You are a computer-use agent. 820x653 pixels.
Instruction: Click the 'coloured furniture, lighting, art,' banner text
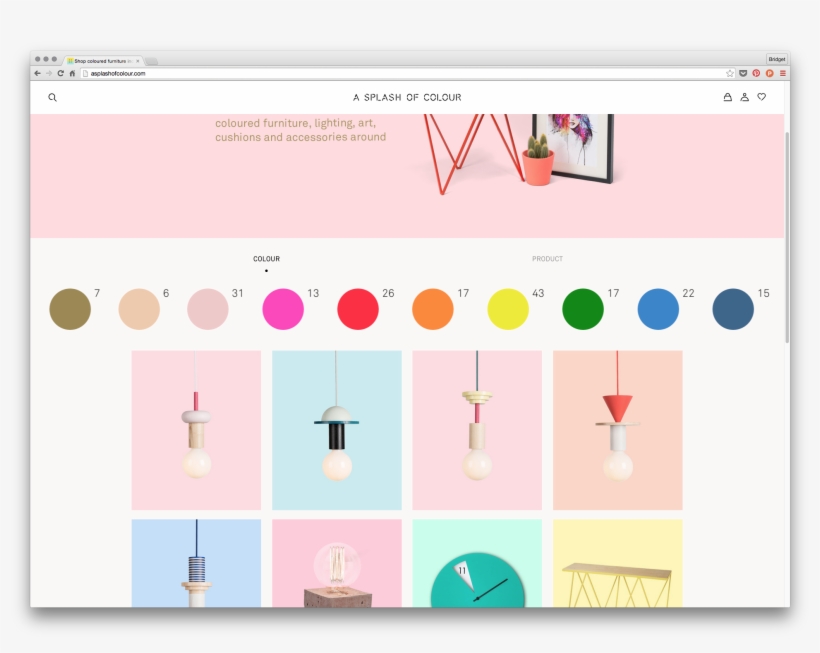[295, 123]
